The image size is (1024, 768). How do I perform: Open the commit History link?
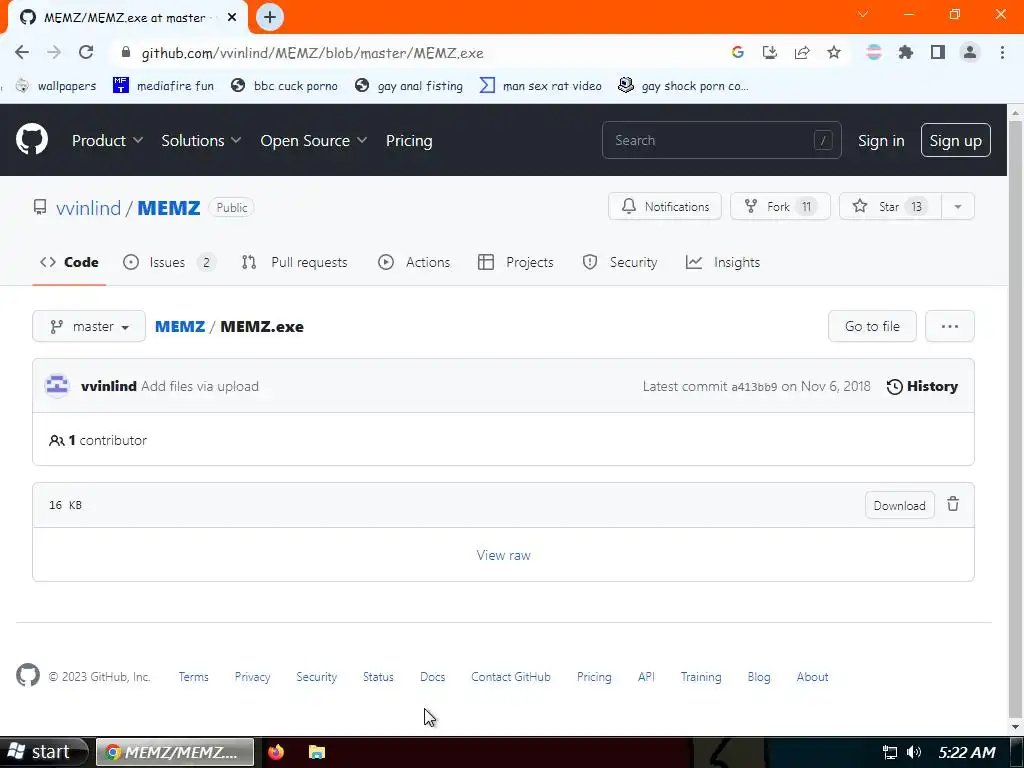tap(922, 386)
